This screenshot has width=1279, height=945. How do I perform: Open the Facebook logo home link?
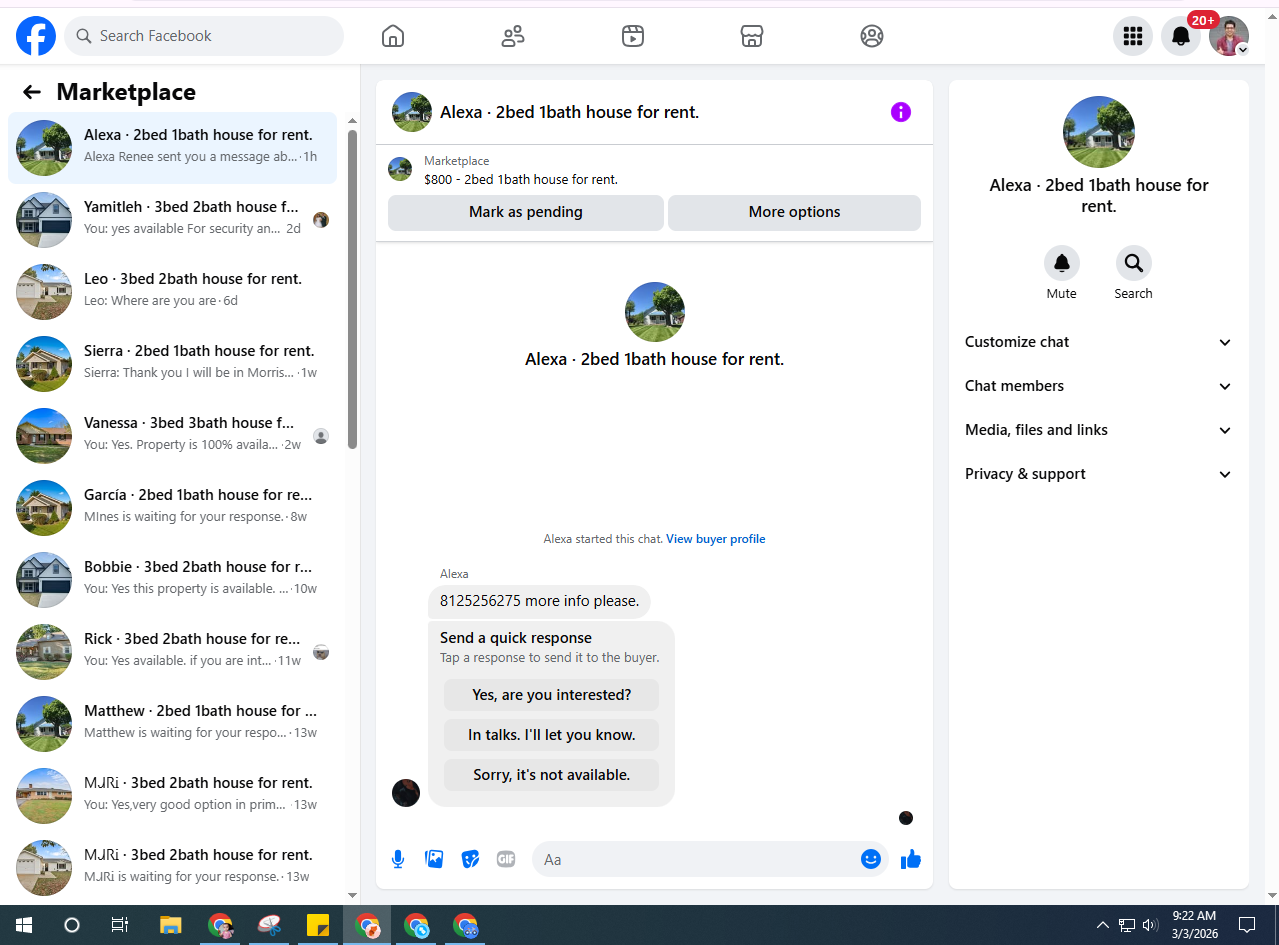pos(36,36)
